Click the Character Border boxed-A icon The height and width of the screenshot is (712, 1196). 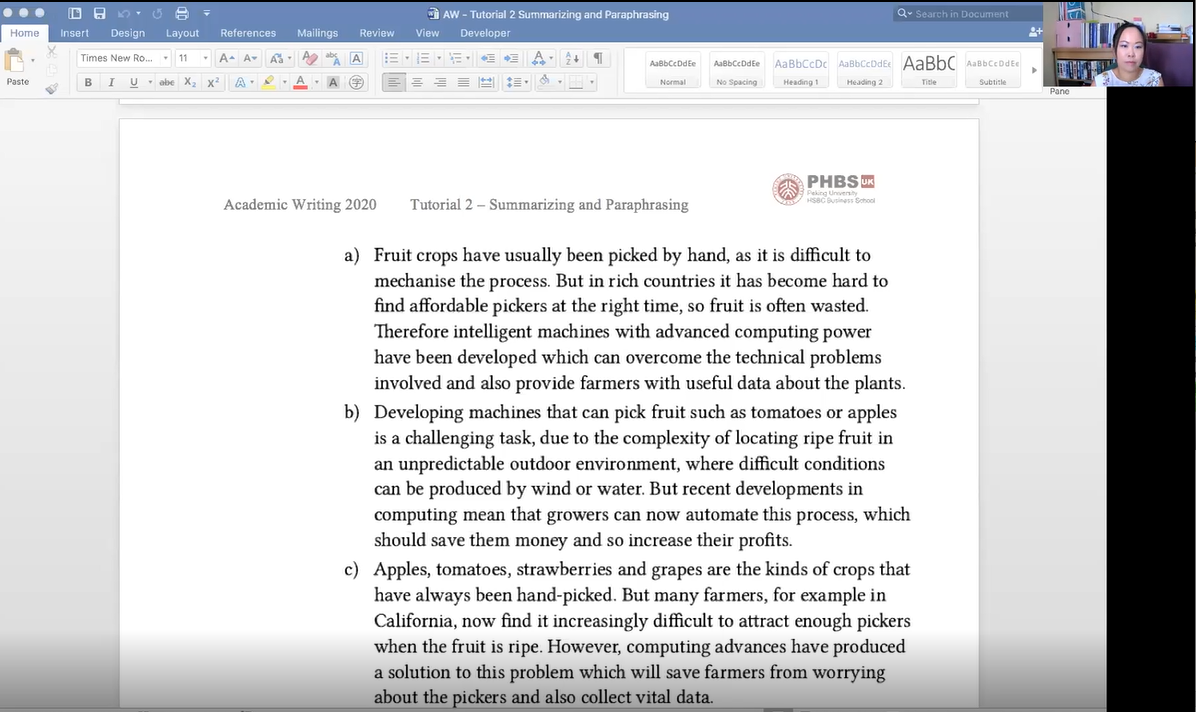point(356,58)
